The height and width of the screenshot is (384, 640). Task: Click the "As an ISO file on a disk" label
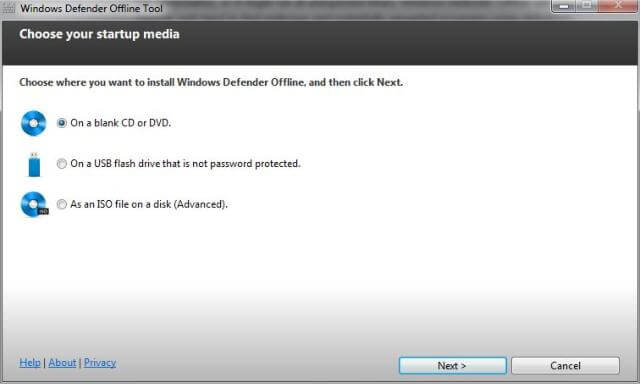click(149, 204)
